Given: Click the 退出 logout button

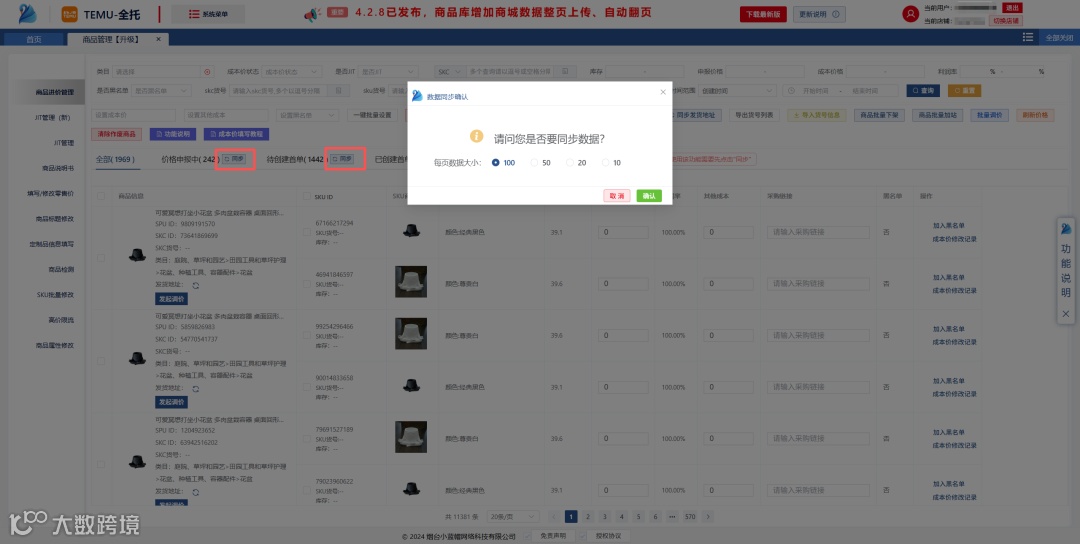Looking at the screenshot, I should click(x=1012, y=8).
